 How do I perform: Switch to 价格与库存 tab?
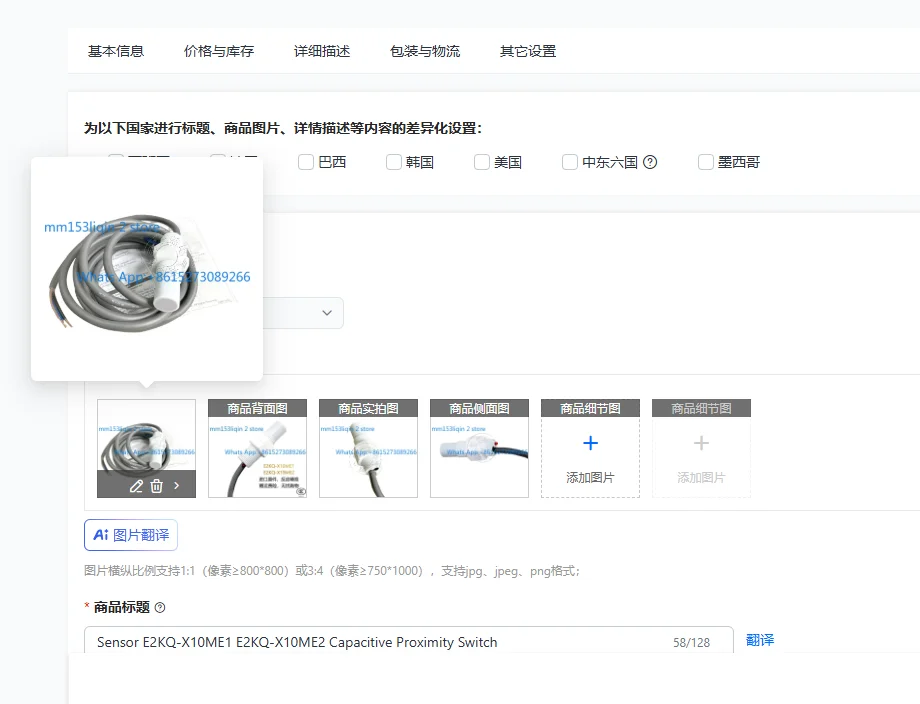pos(219,51)
